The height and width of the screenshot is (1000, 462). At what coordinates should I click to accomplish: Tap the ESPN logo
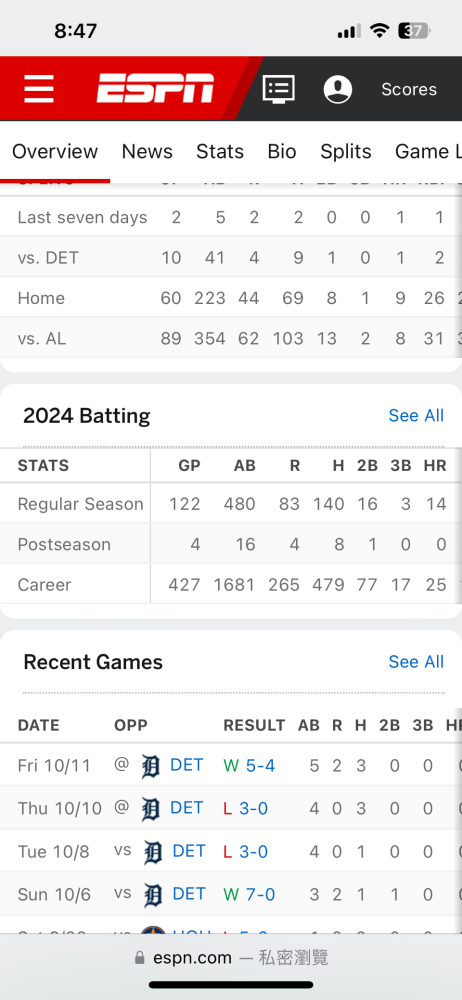155,88
